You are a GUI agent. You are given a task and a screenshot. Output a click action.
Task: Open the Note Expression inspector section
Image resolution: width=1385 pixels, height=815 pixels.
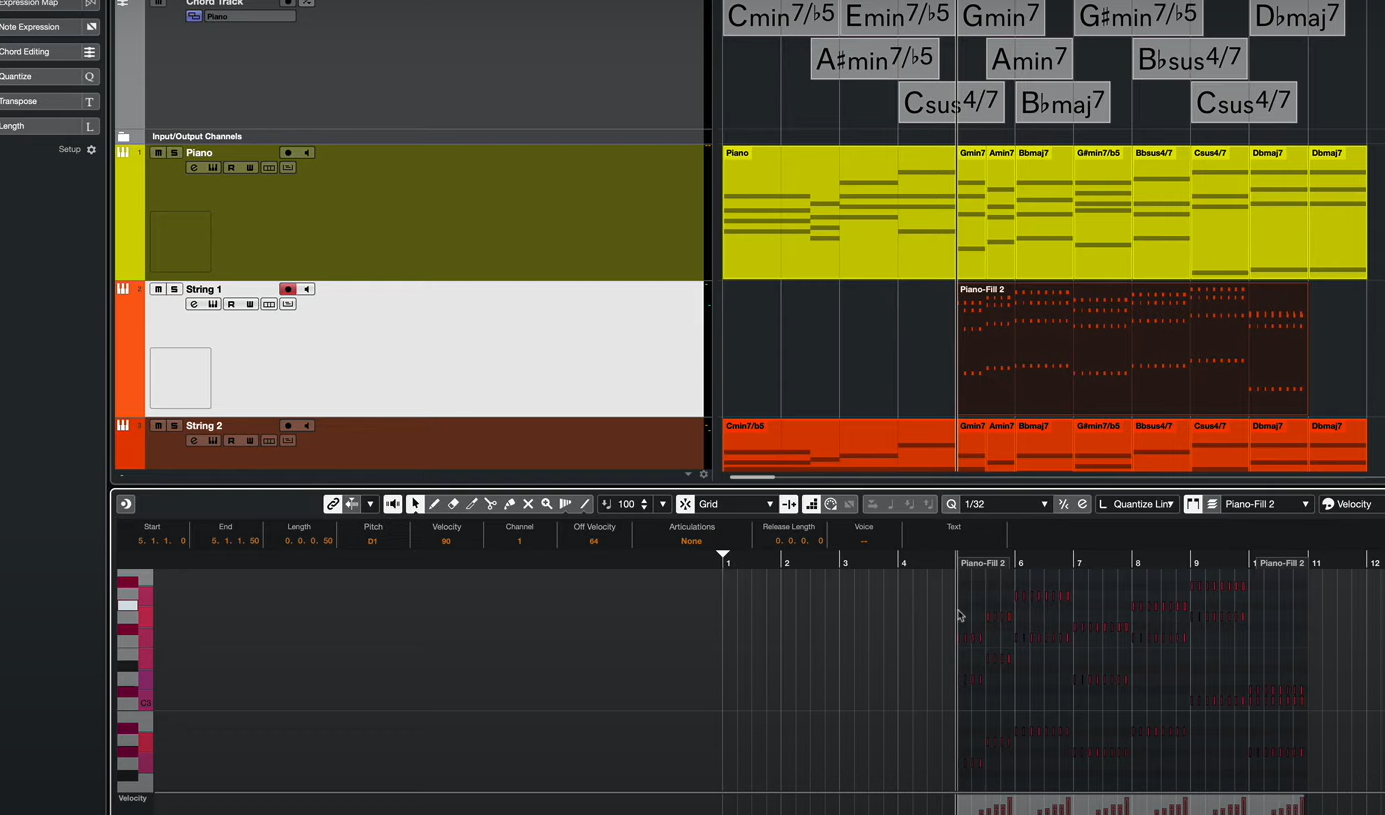[48, 27]
